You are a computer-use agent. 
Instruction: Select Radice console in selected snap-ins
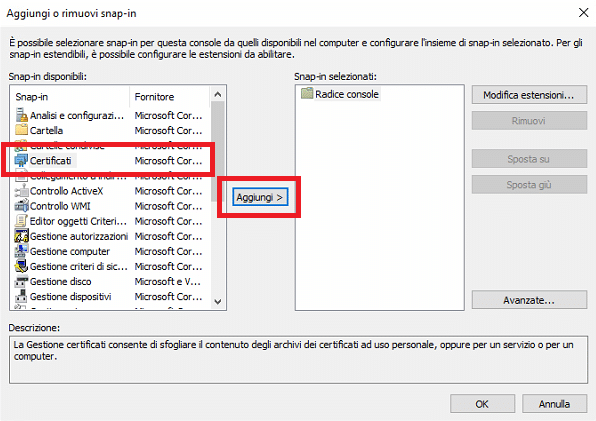(x=340, y=94)
